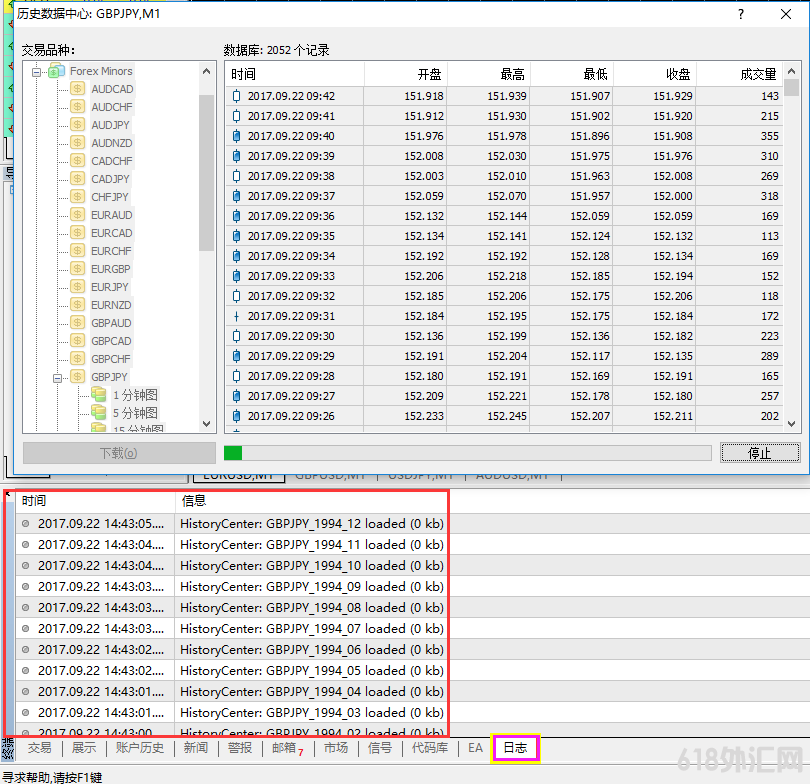810x784 pixels.
Task: Switch to the 代码库 tab
Action: click(430, 748)
